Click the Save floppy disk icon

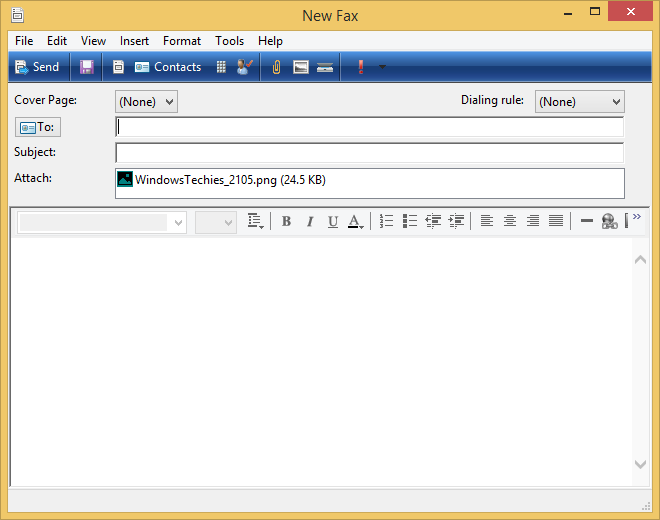(x=87, y=67)
